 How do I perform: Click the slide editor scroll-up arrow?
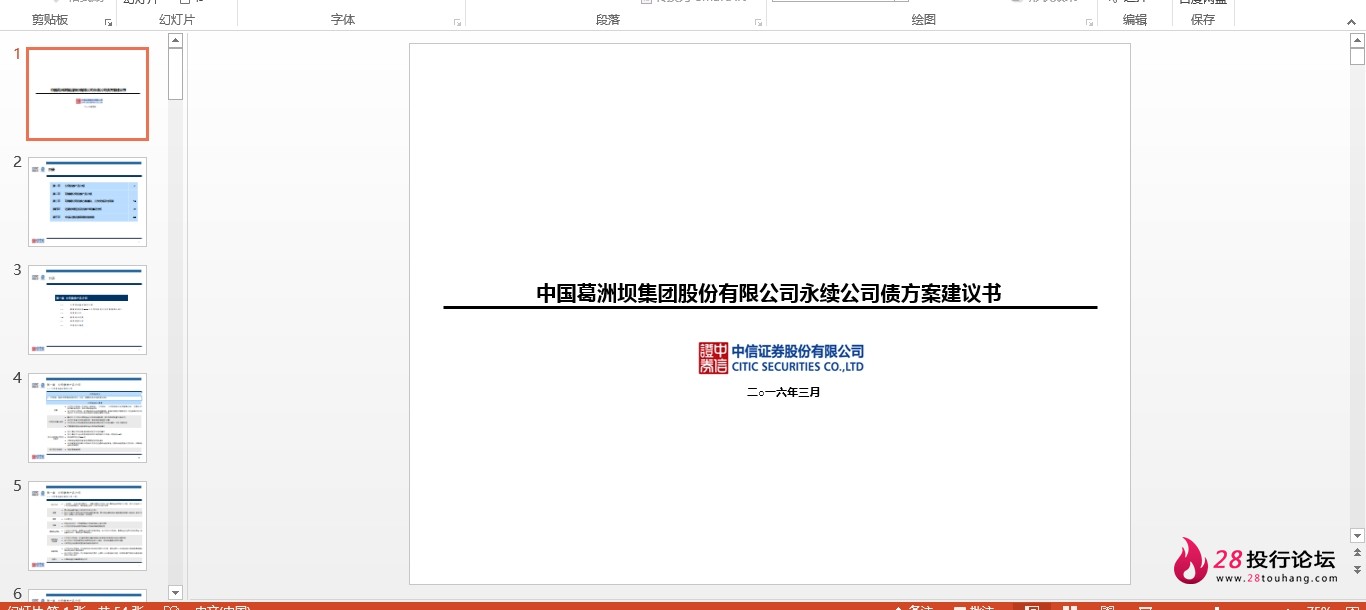[1357, 40]
